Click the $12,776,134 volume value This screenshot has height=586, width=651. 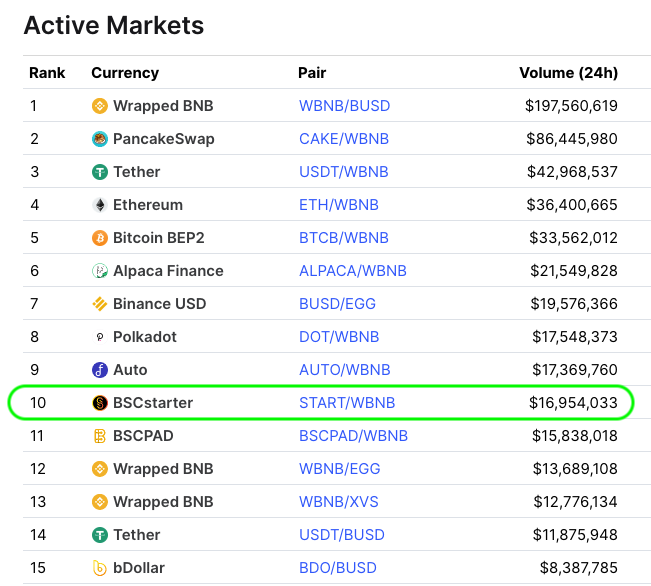click(575, 502)
